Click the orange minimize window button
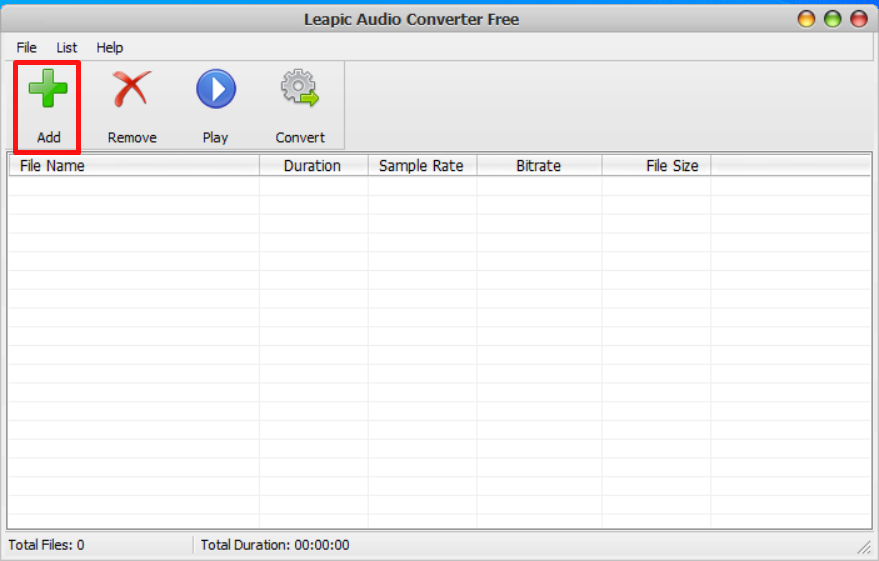The width and height of the screenshot is (879, 561). pyautogui.click(x=806, y=19)
